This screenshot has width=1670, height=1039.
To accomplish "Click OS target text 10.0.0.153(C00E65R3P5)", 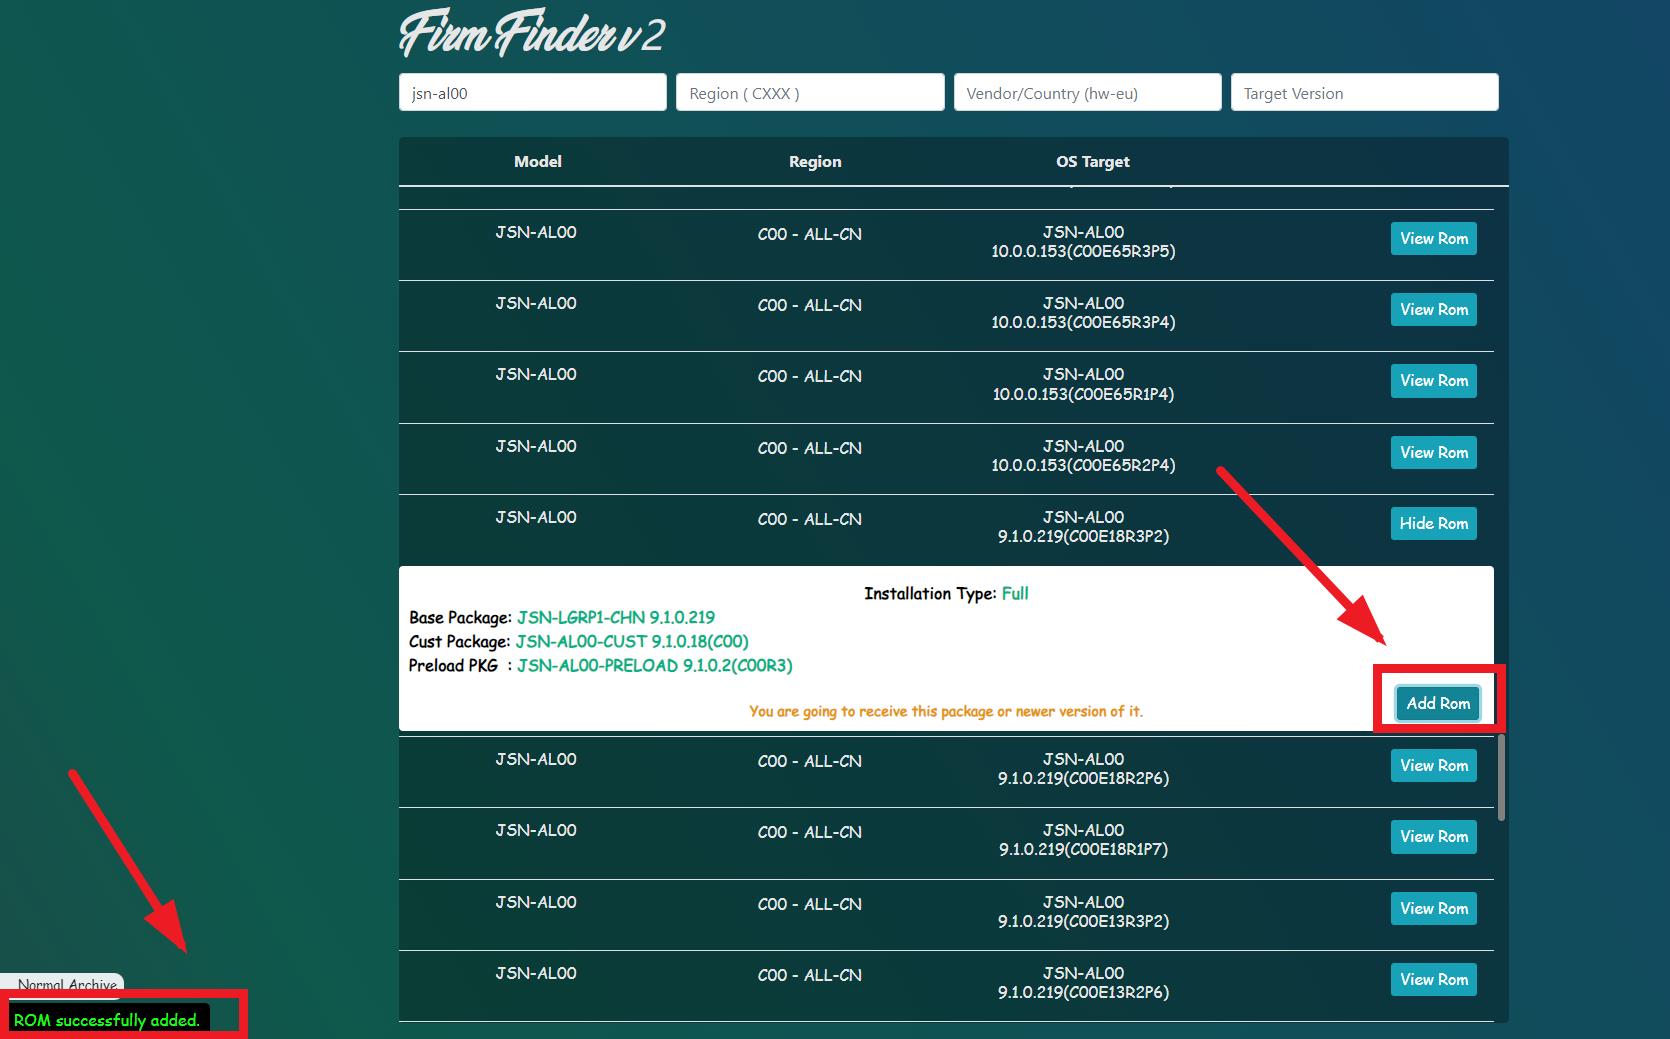I will pyautogui.click(x=1083, y=251).
